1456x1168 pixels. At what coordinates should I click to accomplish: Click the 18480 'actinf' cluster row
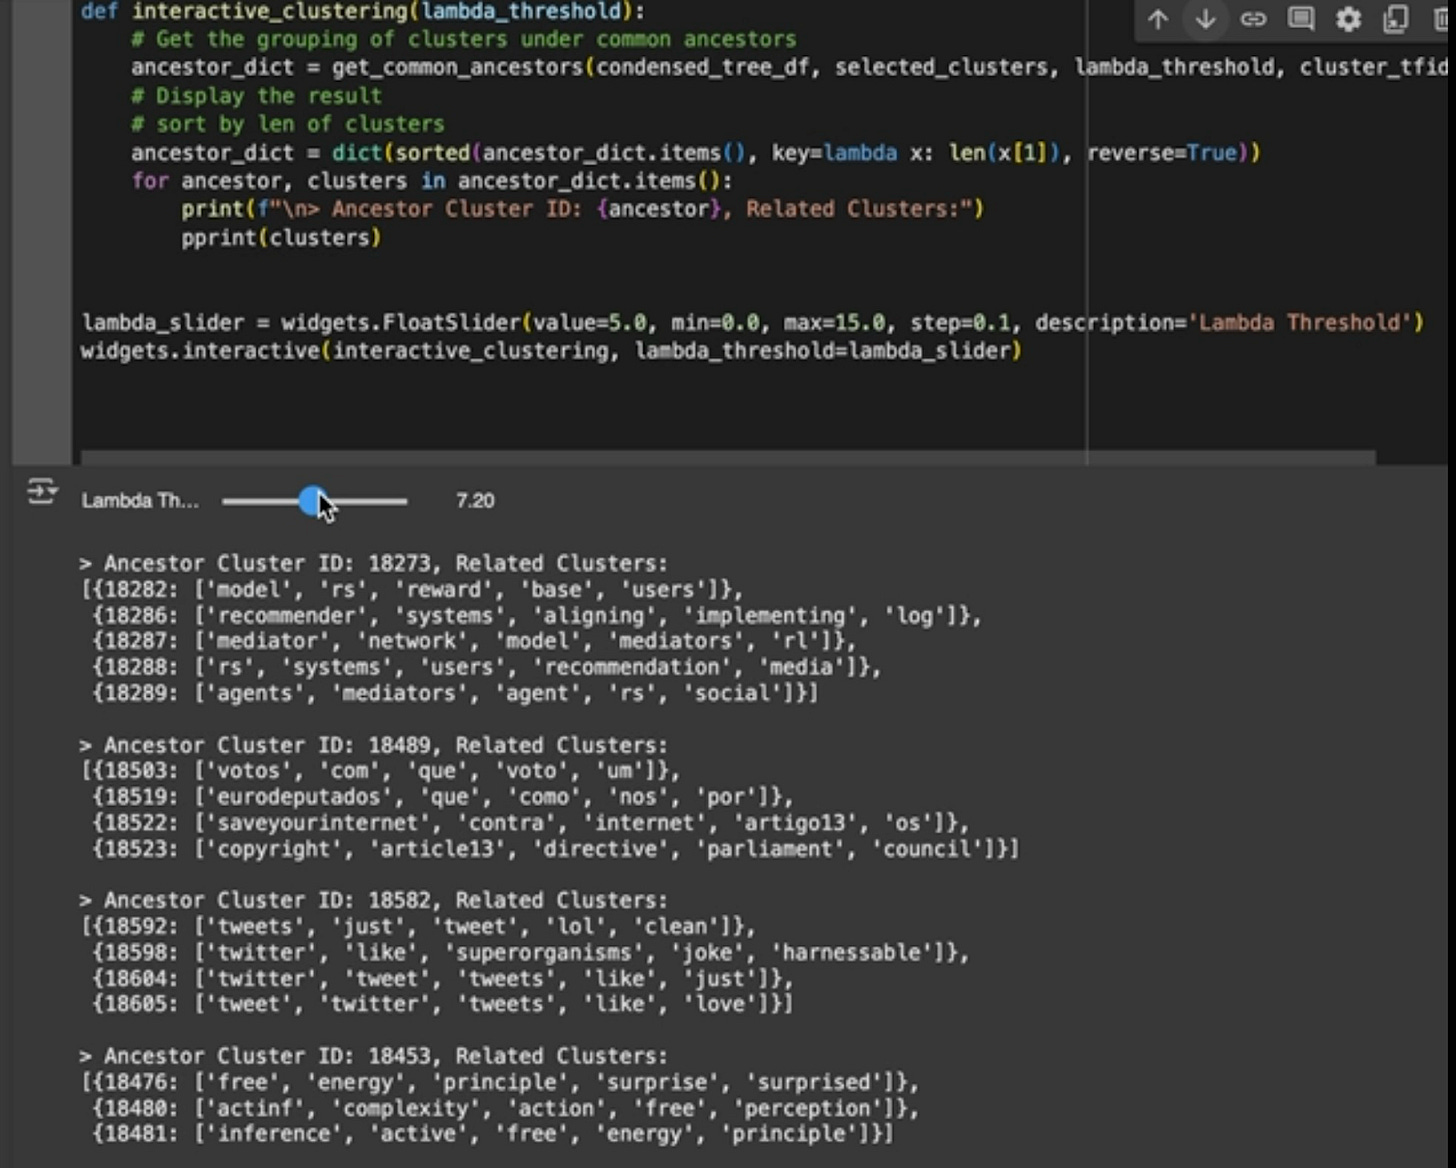tap(505, 1108)
